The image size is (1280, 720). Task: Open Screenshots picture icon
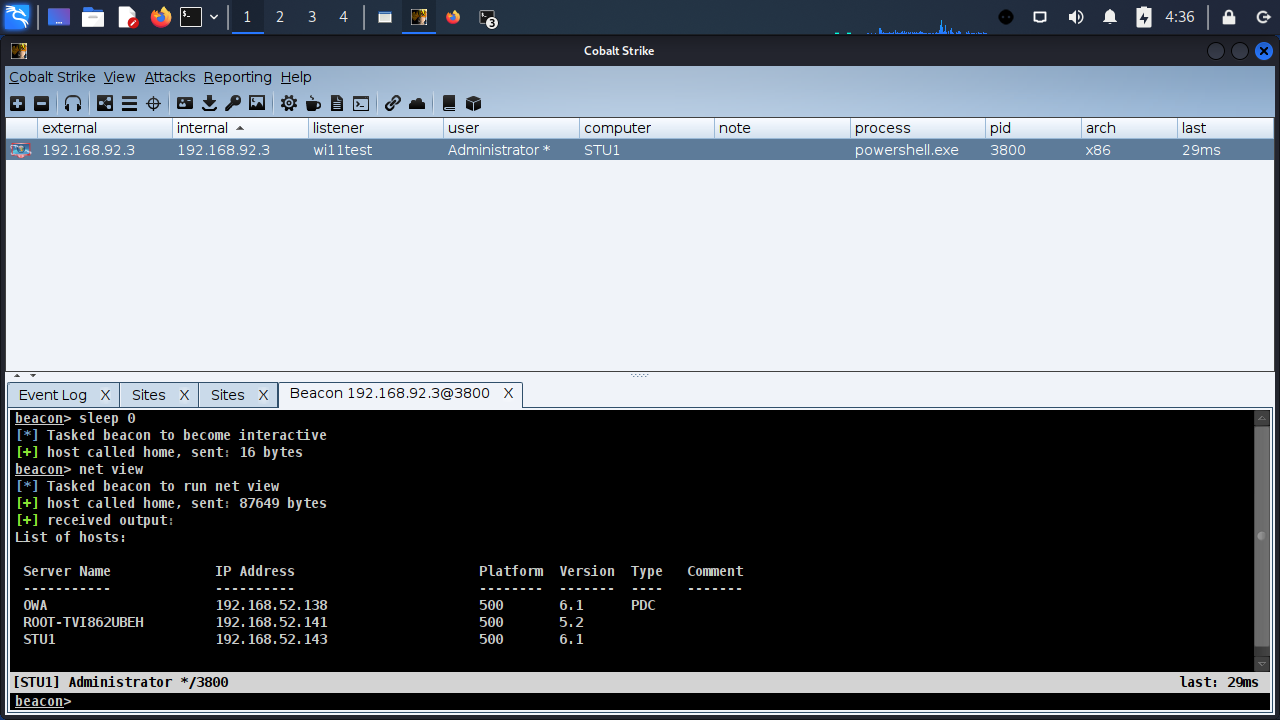coord(257,103)
